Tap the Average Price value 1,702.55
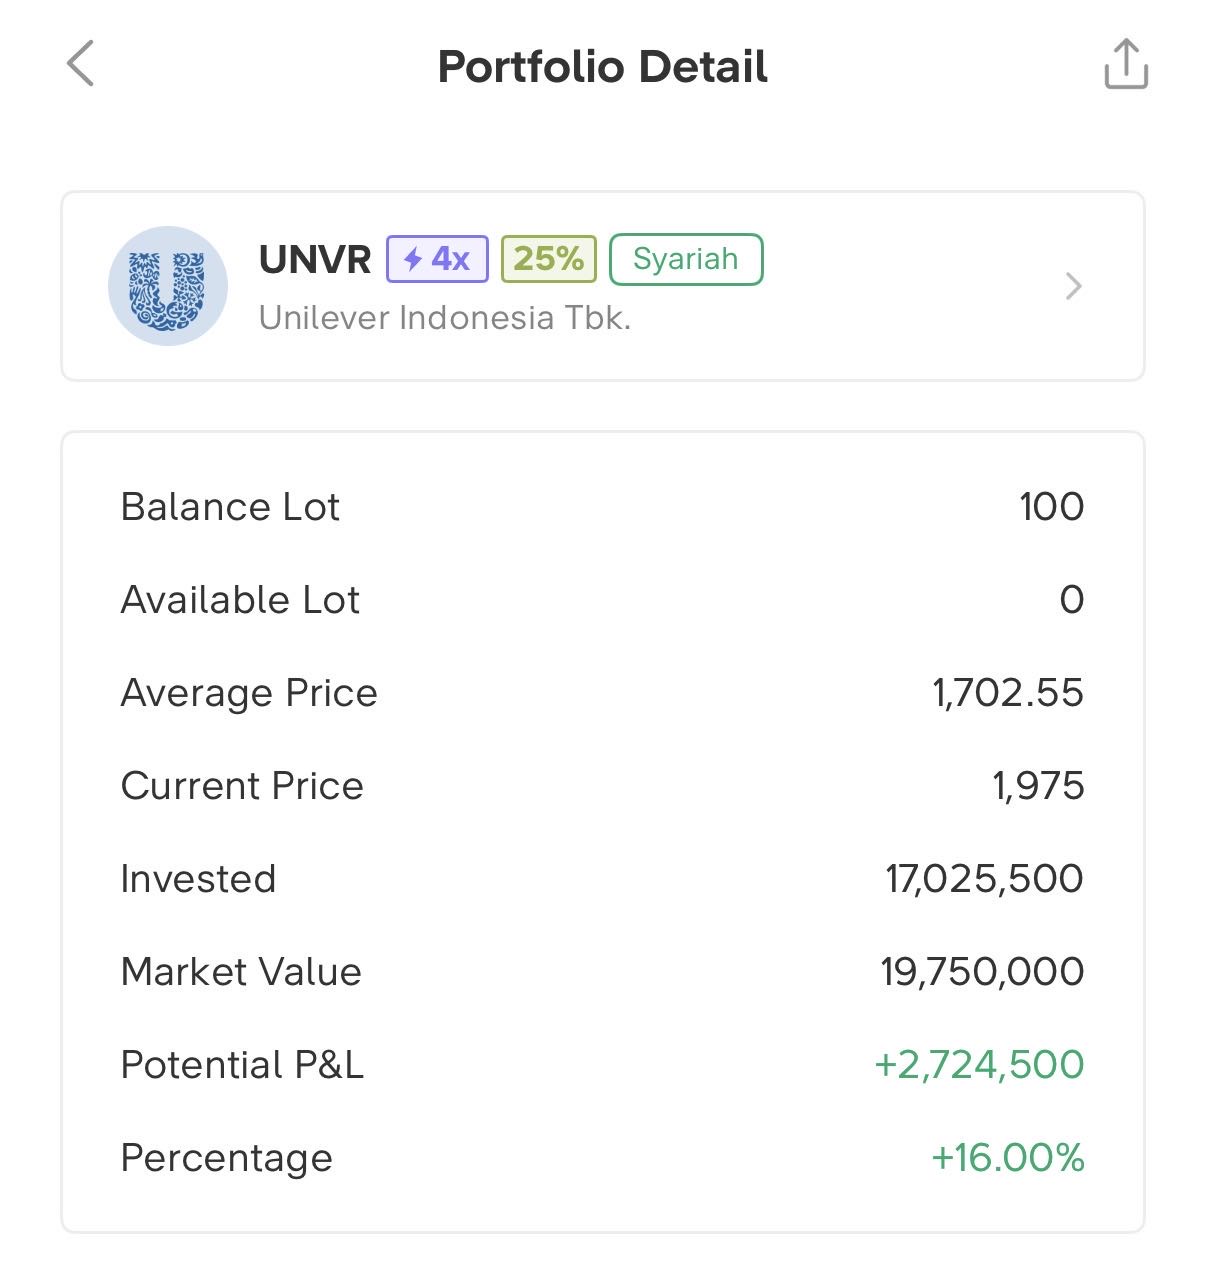 [x=1008, y=693]
